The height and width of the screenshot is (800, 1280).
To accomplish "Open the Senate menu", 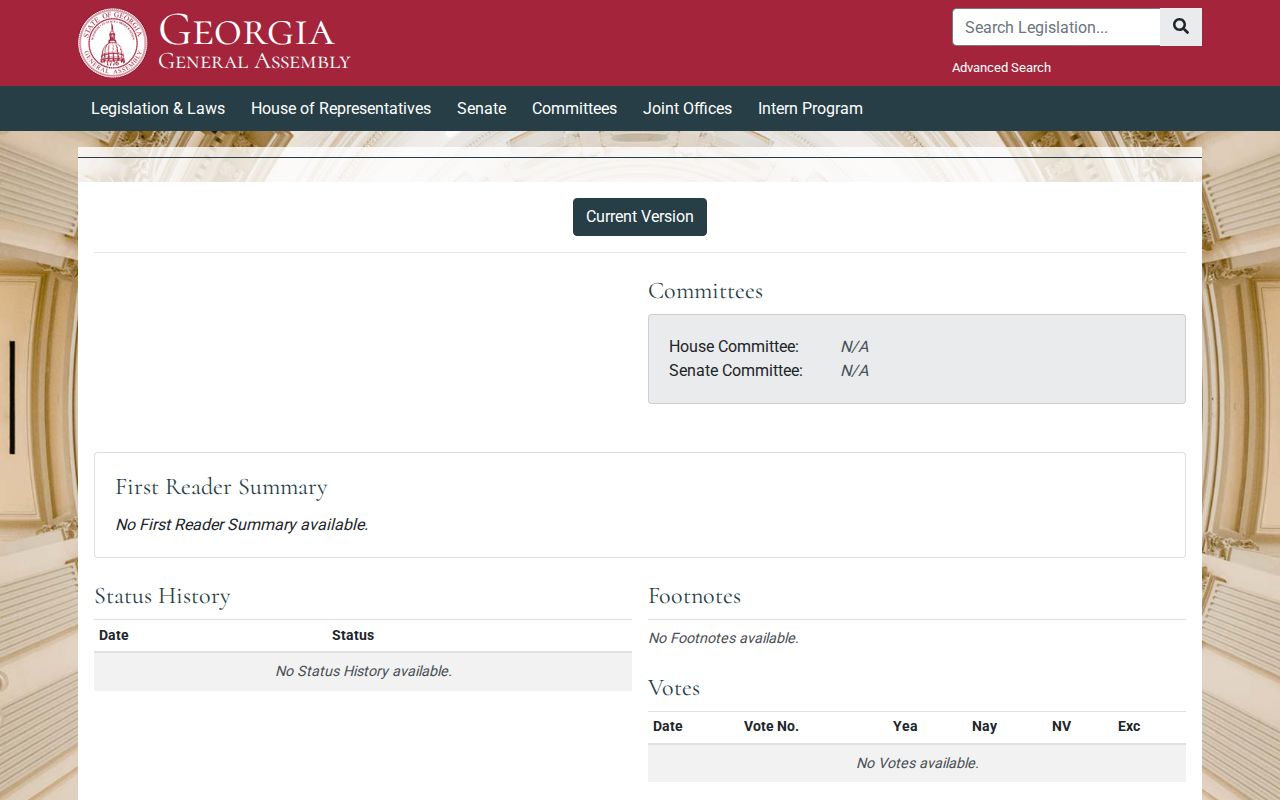I will [x=481, y=108].
